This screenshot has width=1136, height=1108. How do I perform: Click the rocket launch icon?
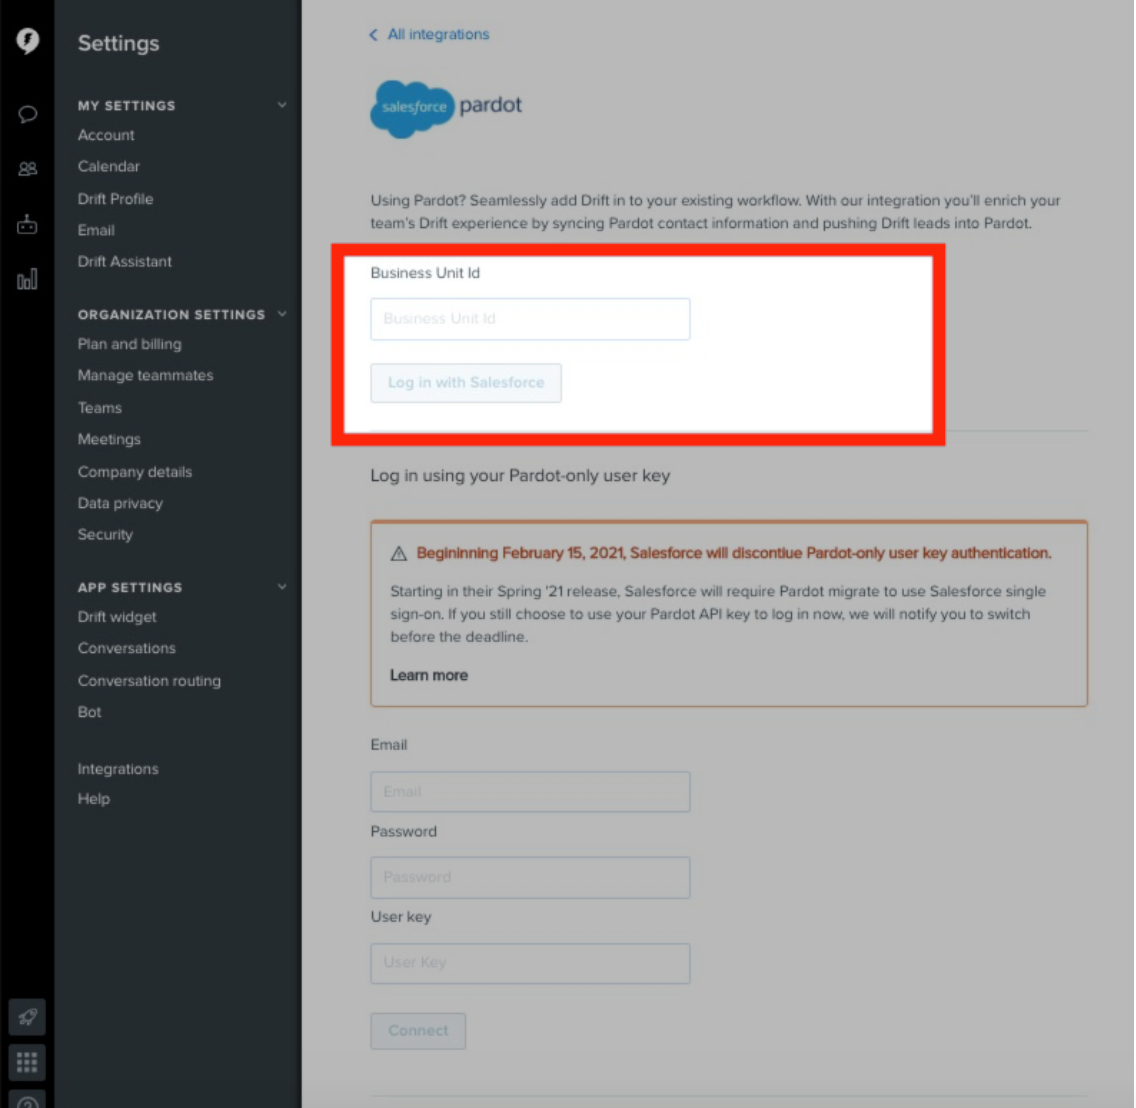(28, 1017)
